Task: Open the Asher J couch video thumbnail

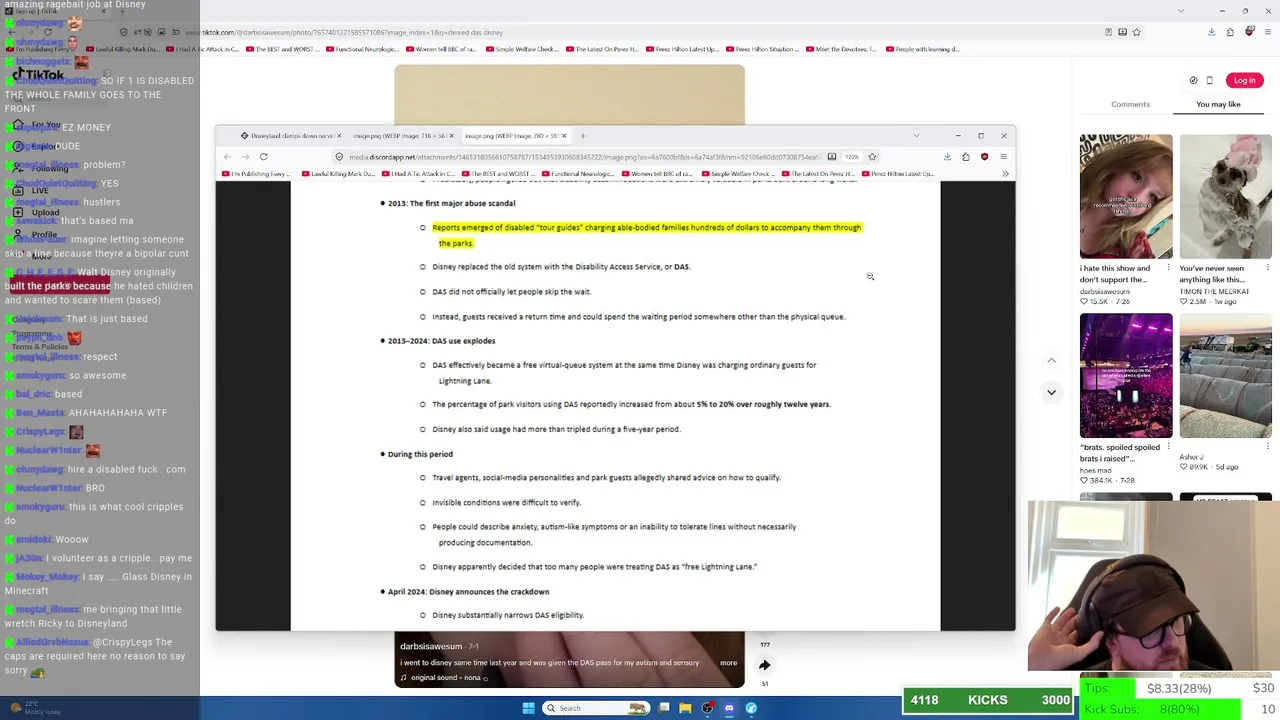Action: (1225, 375)
